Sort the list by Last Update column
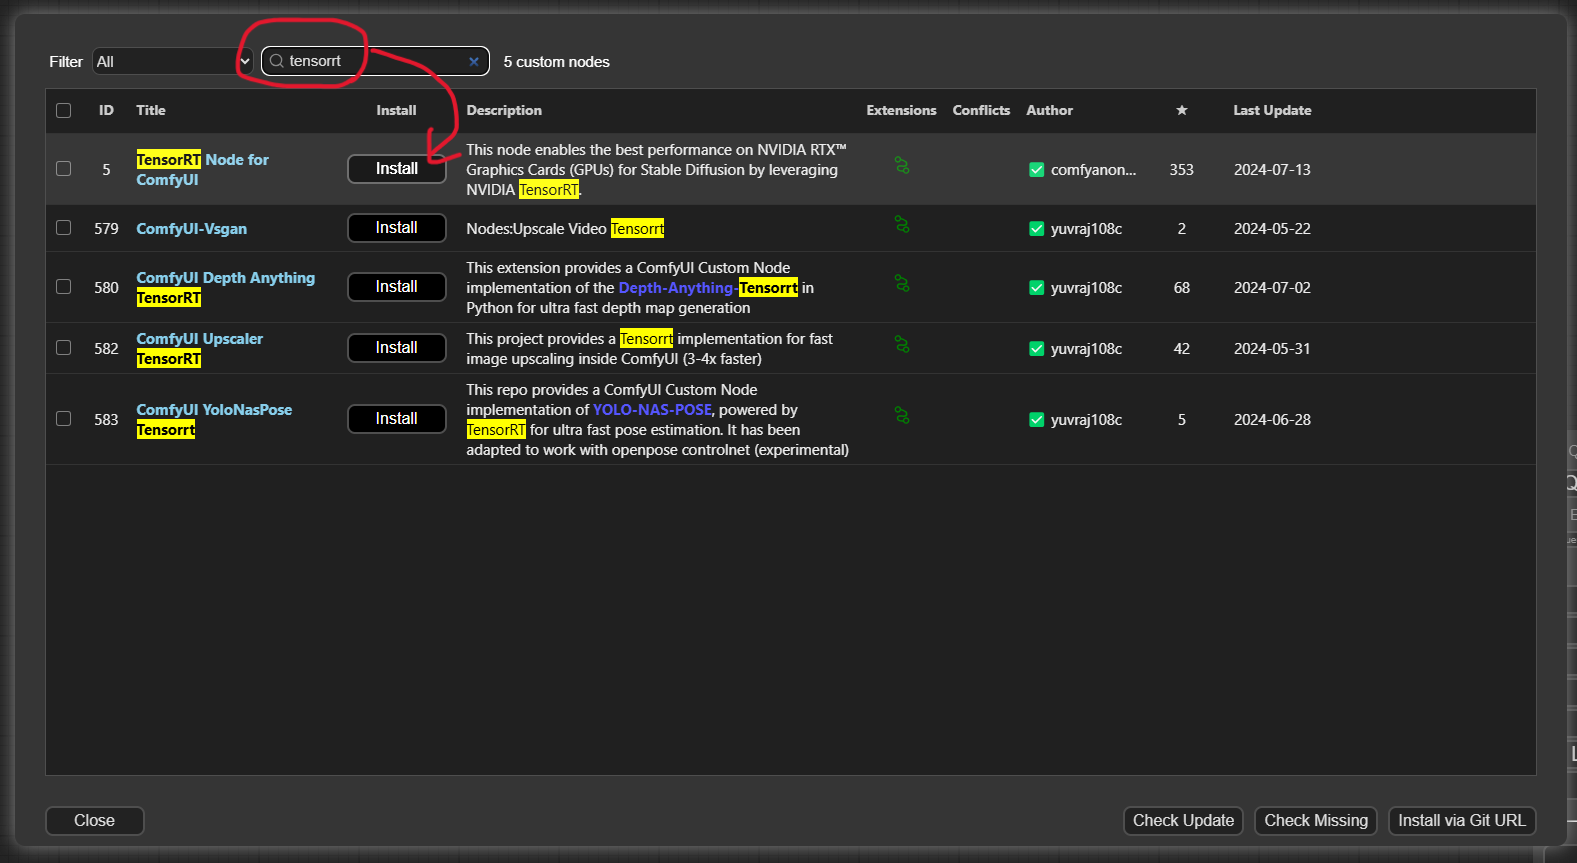 1272,110
